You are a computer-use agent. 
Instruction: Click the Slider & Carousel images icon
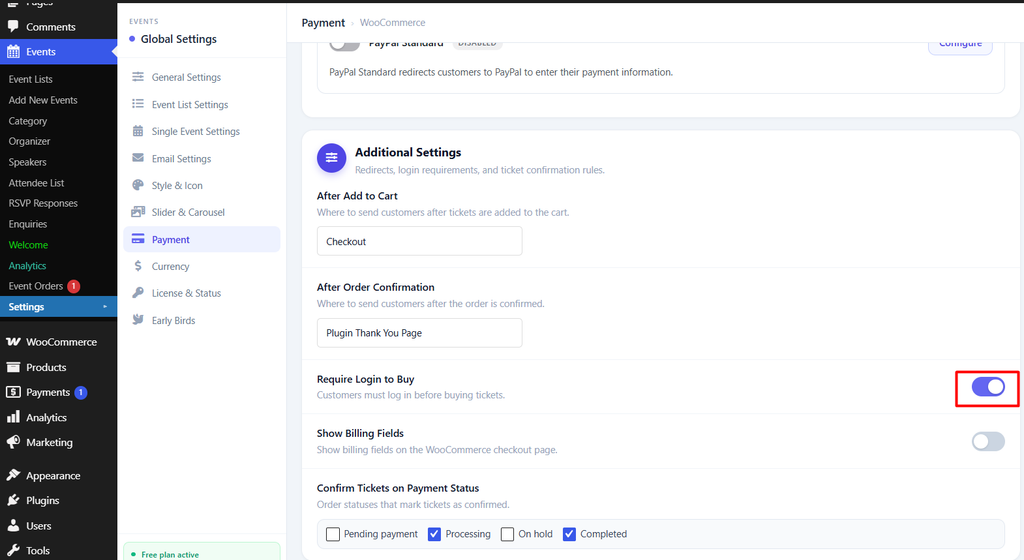click(x=138, y=212)
